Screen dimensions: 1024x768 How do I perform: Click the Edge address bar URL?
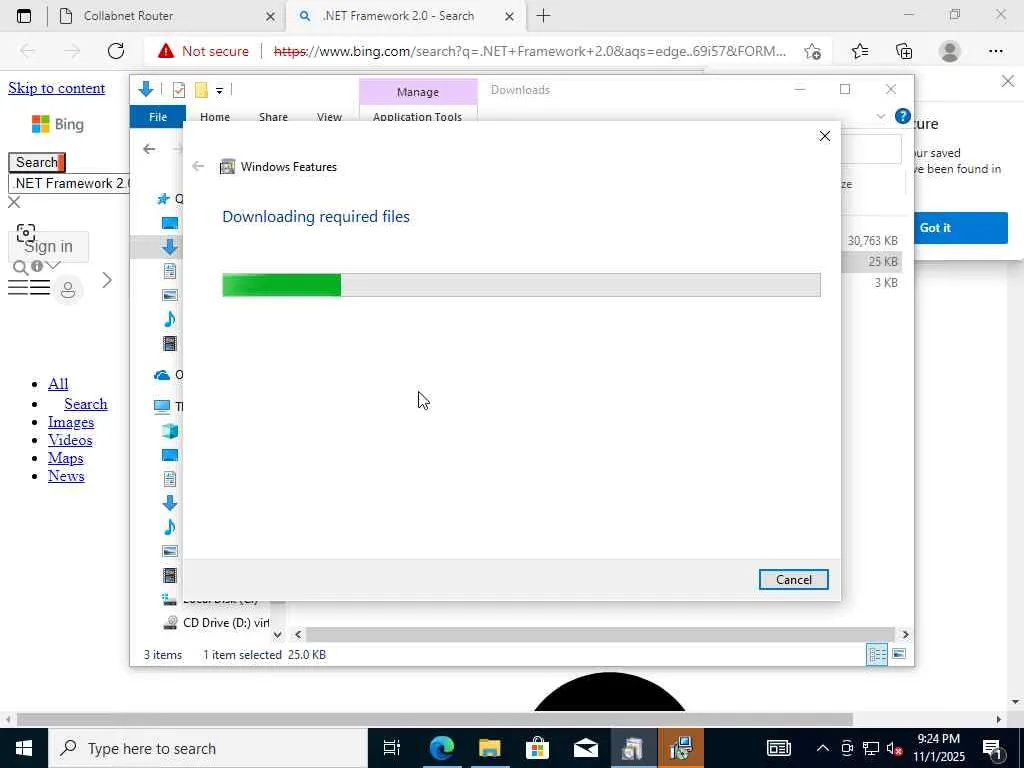pos(530,51)
